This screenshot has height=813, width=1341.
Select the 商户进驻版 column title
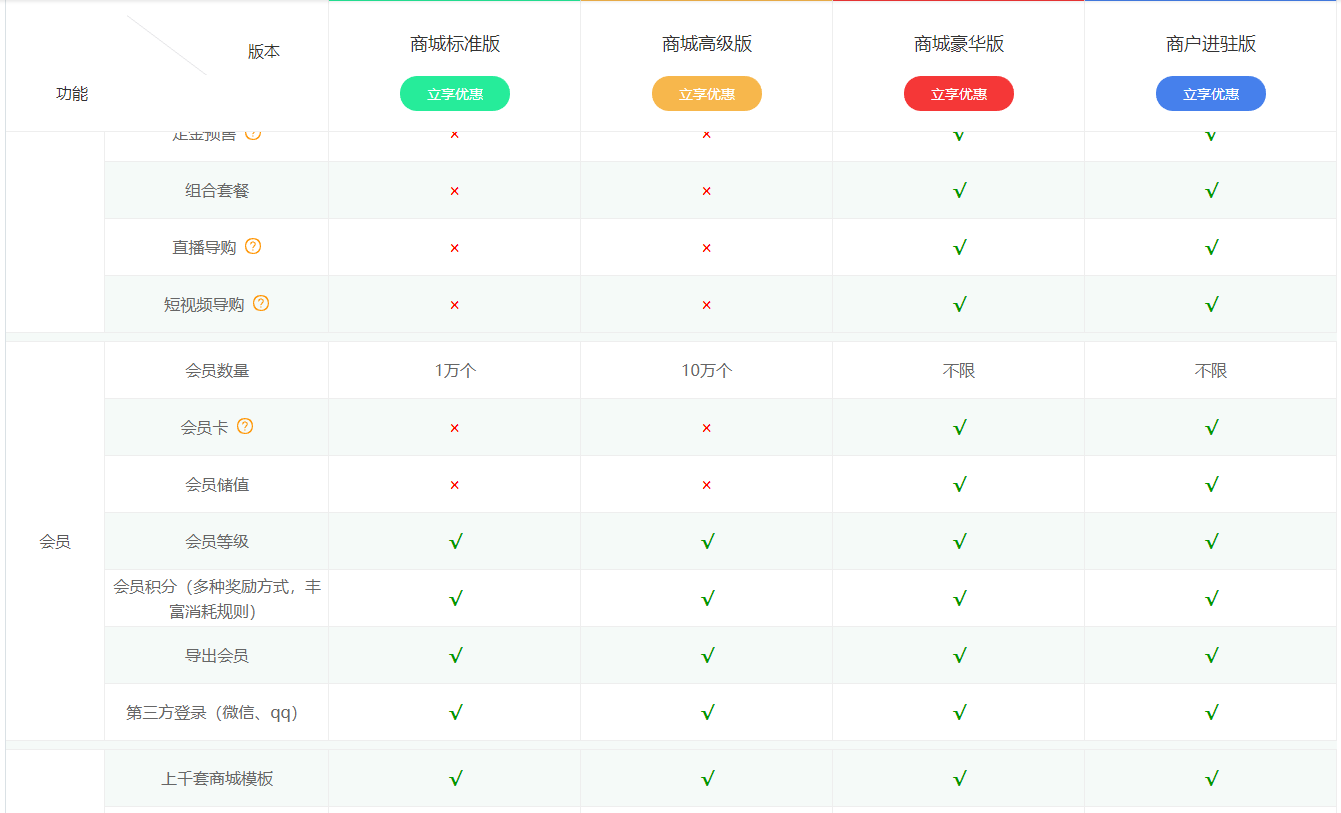click(1211, 44)
